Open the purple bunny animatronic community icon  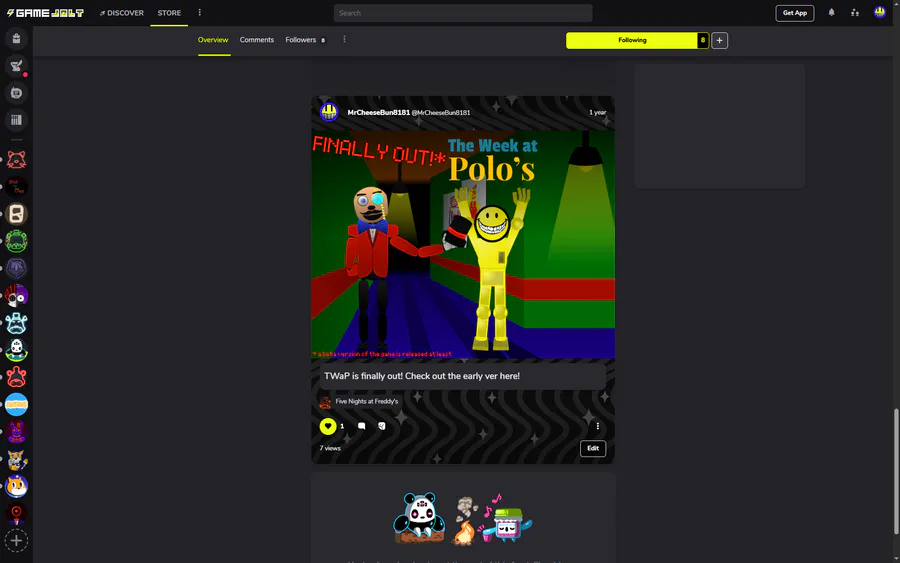[16, 432]
